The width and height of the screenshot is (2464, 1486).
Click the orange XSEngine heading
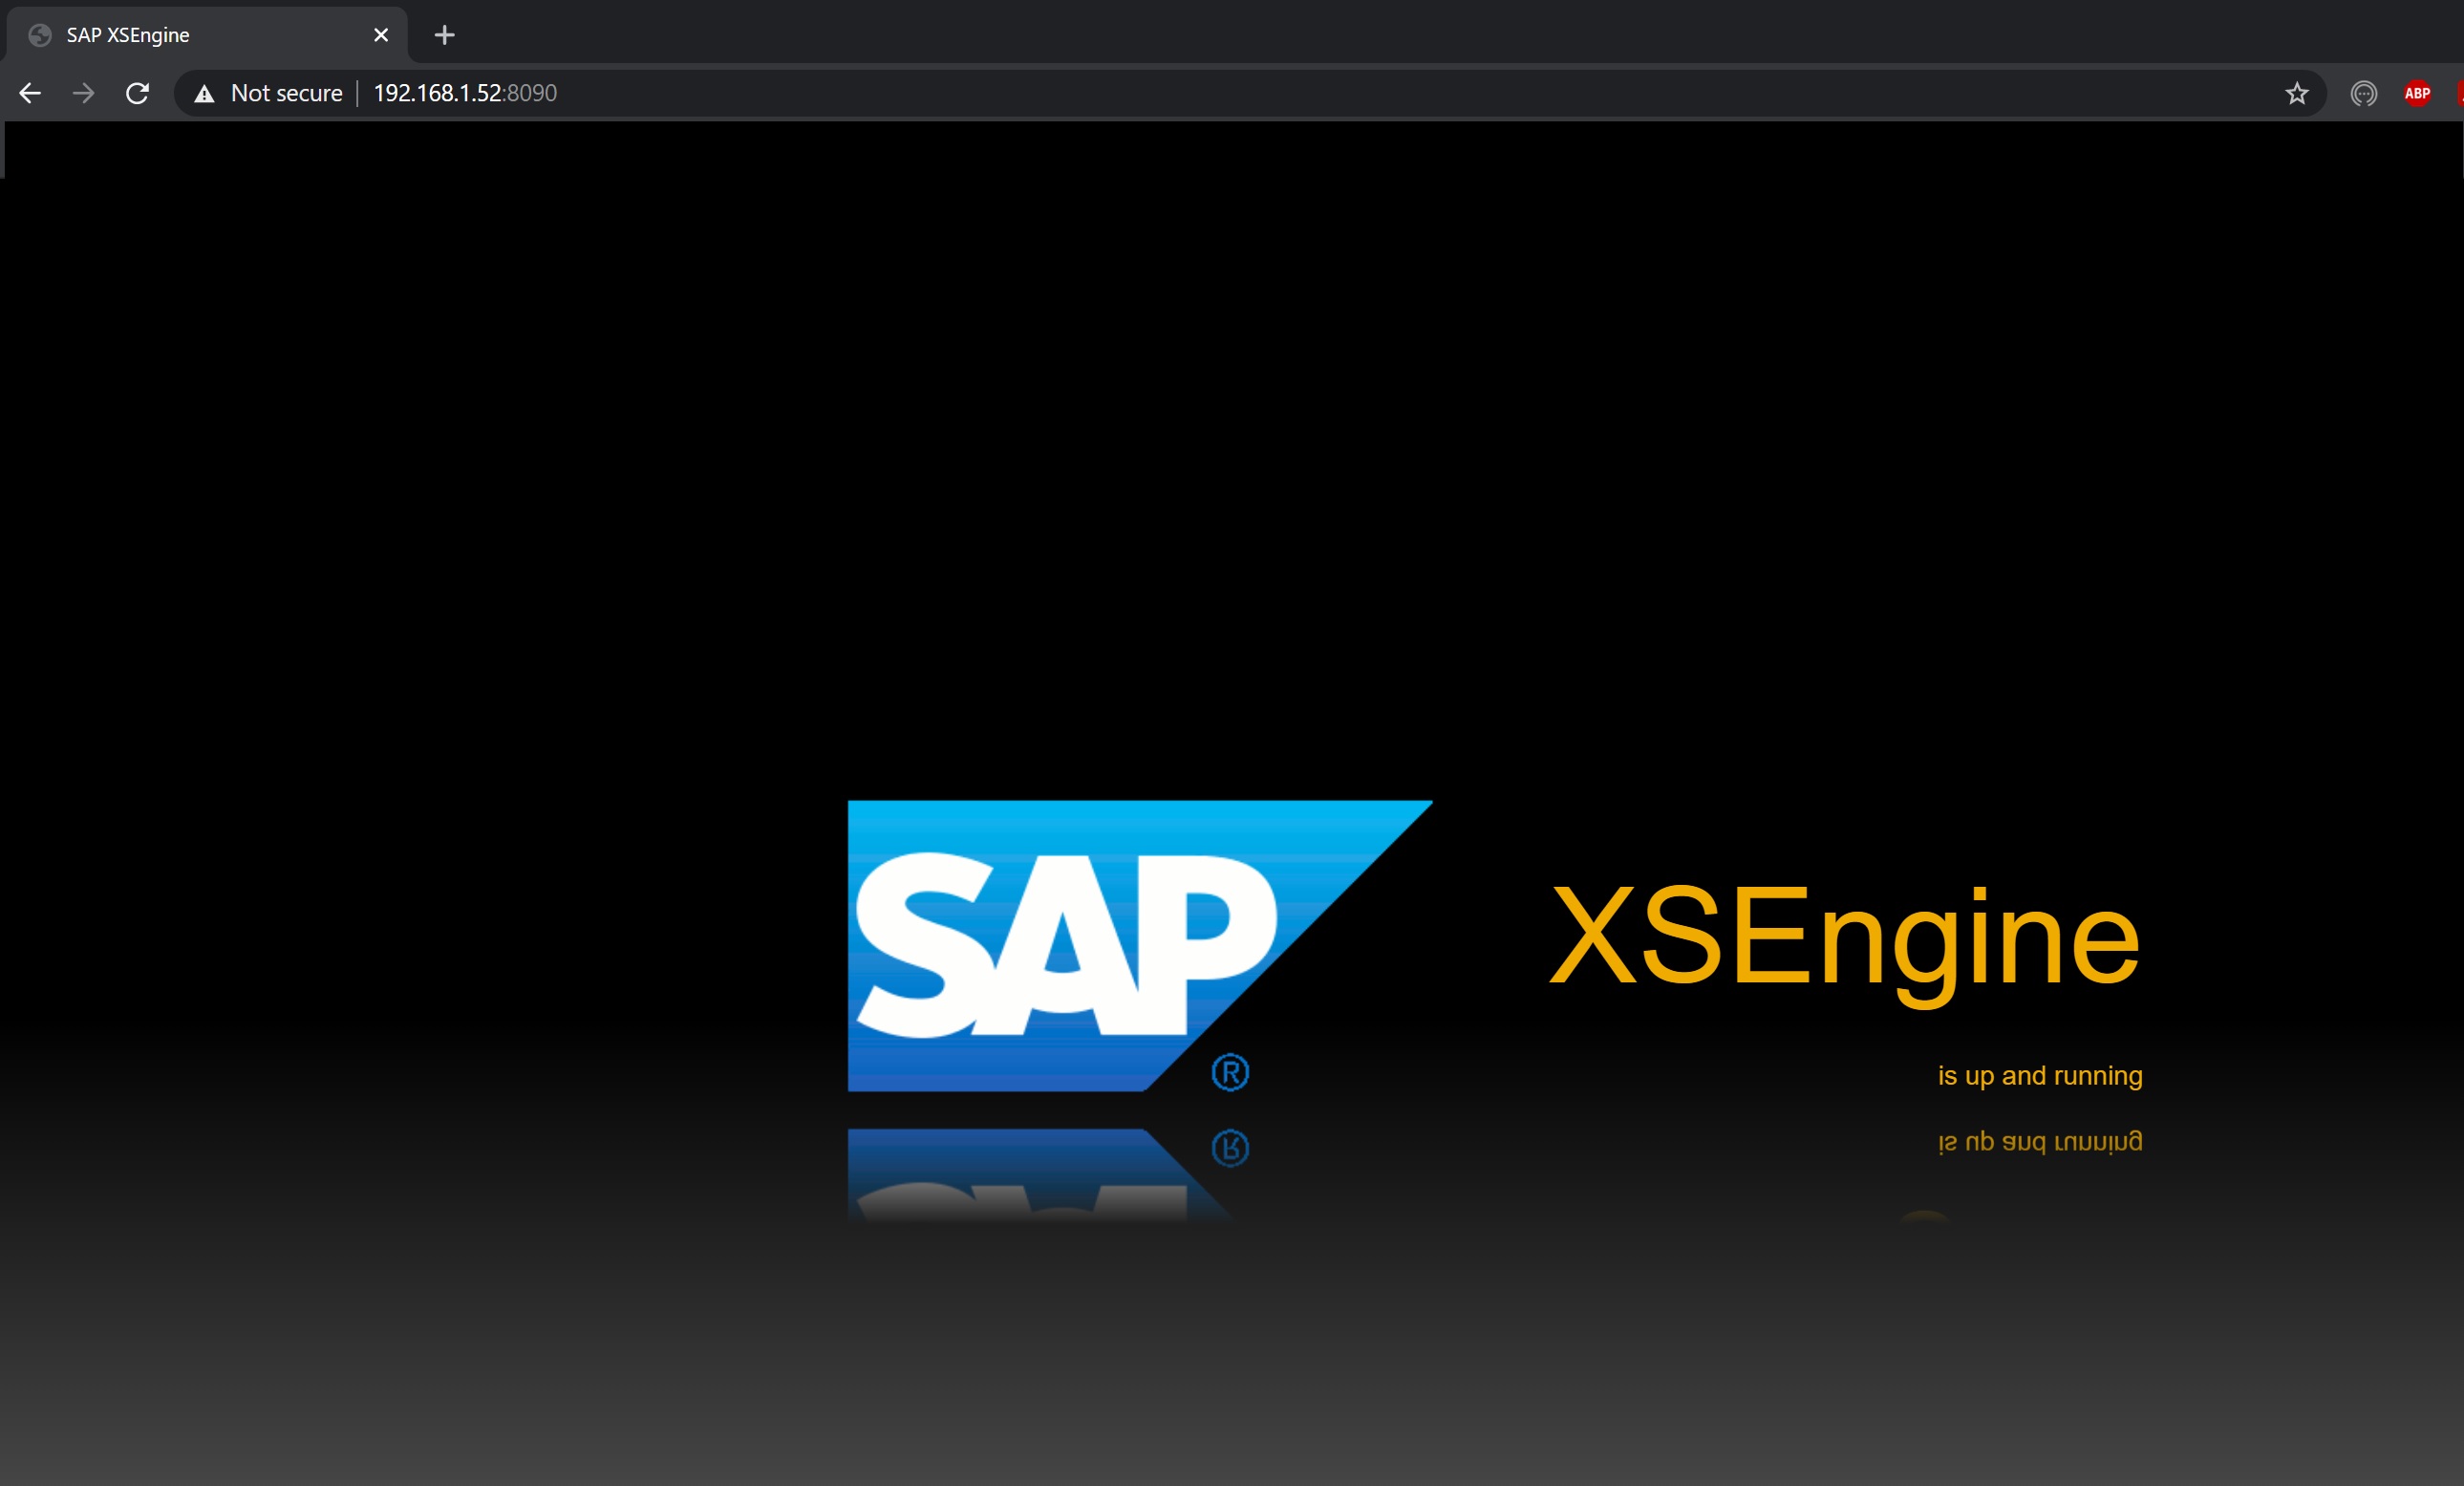[1844, 938]
